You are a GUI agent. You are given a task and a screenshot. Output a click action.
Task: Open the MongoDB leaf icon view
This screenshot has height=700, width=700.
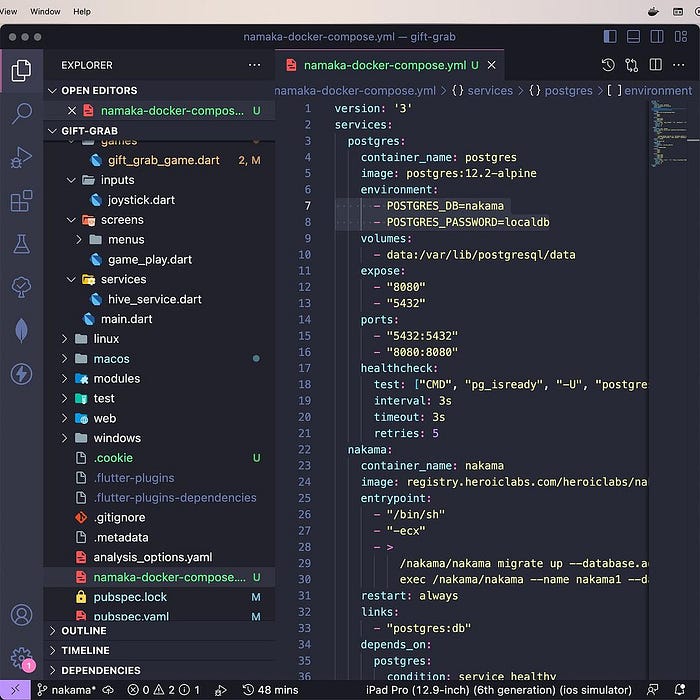click(21, 331)
